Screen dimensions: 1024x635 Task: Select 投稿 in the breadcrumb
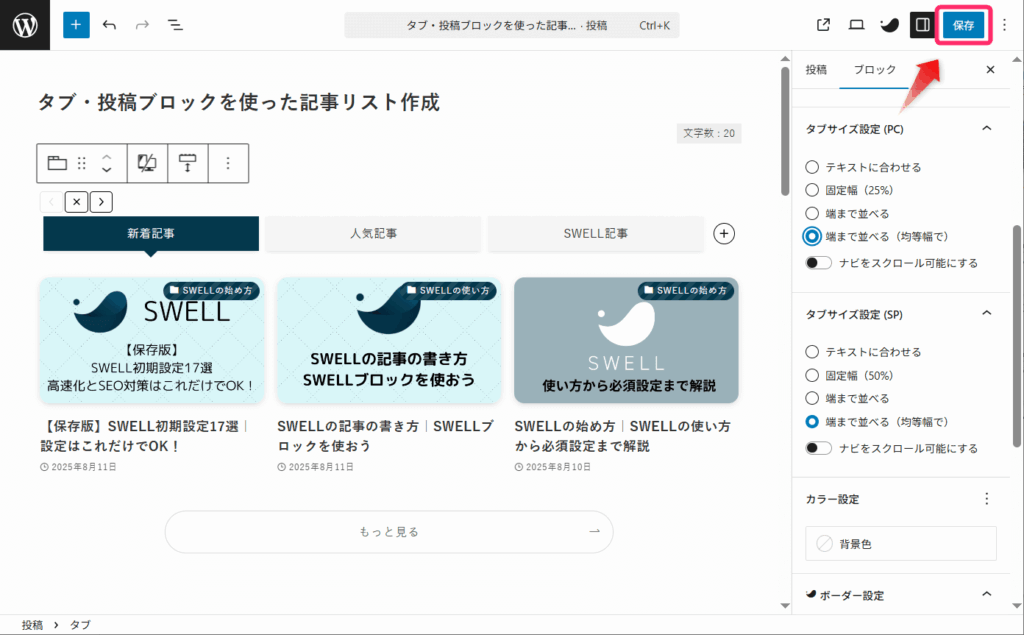[32, 625]
